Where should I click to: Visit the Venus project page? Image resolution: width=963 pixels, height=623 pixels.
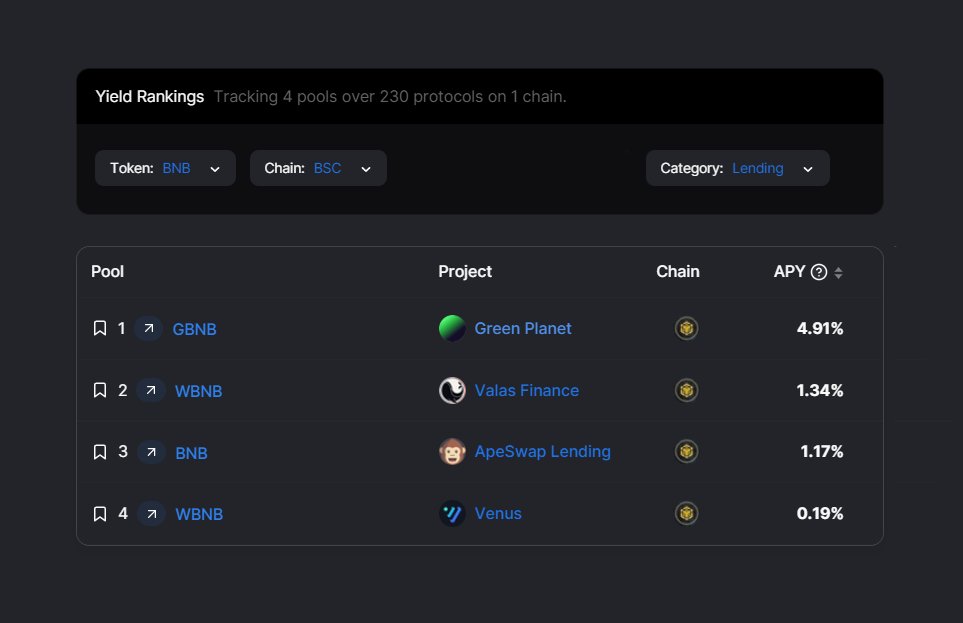tap(498, 514)
